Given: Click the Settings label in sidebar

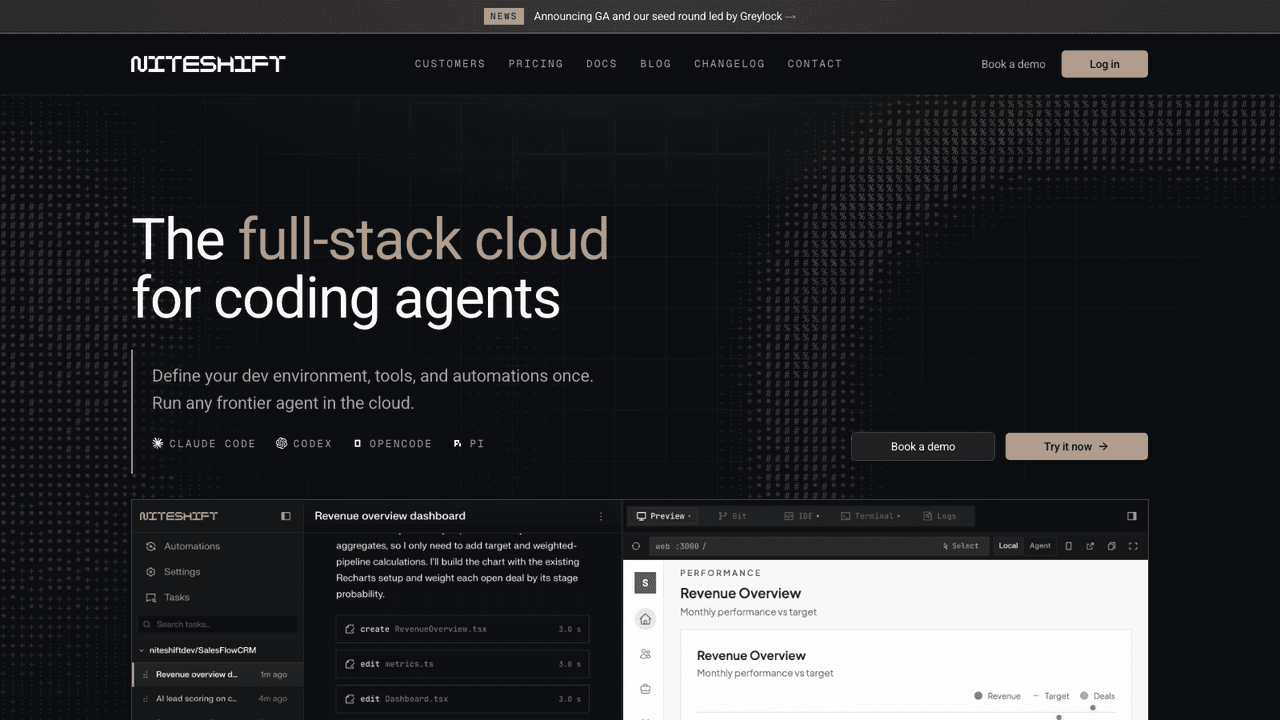Looking at the screenshot, I should [182, 572].
